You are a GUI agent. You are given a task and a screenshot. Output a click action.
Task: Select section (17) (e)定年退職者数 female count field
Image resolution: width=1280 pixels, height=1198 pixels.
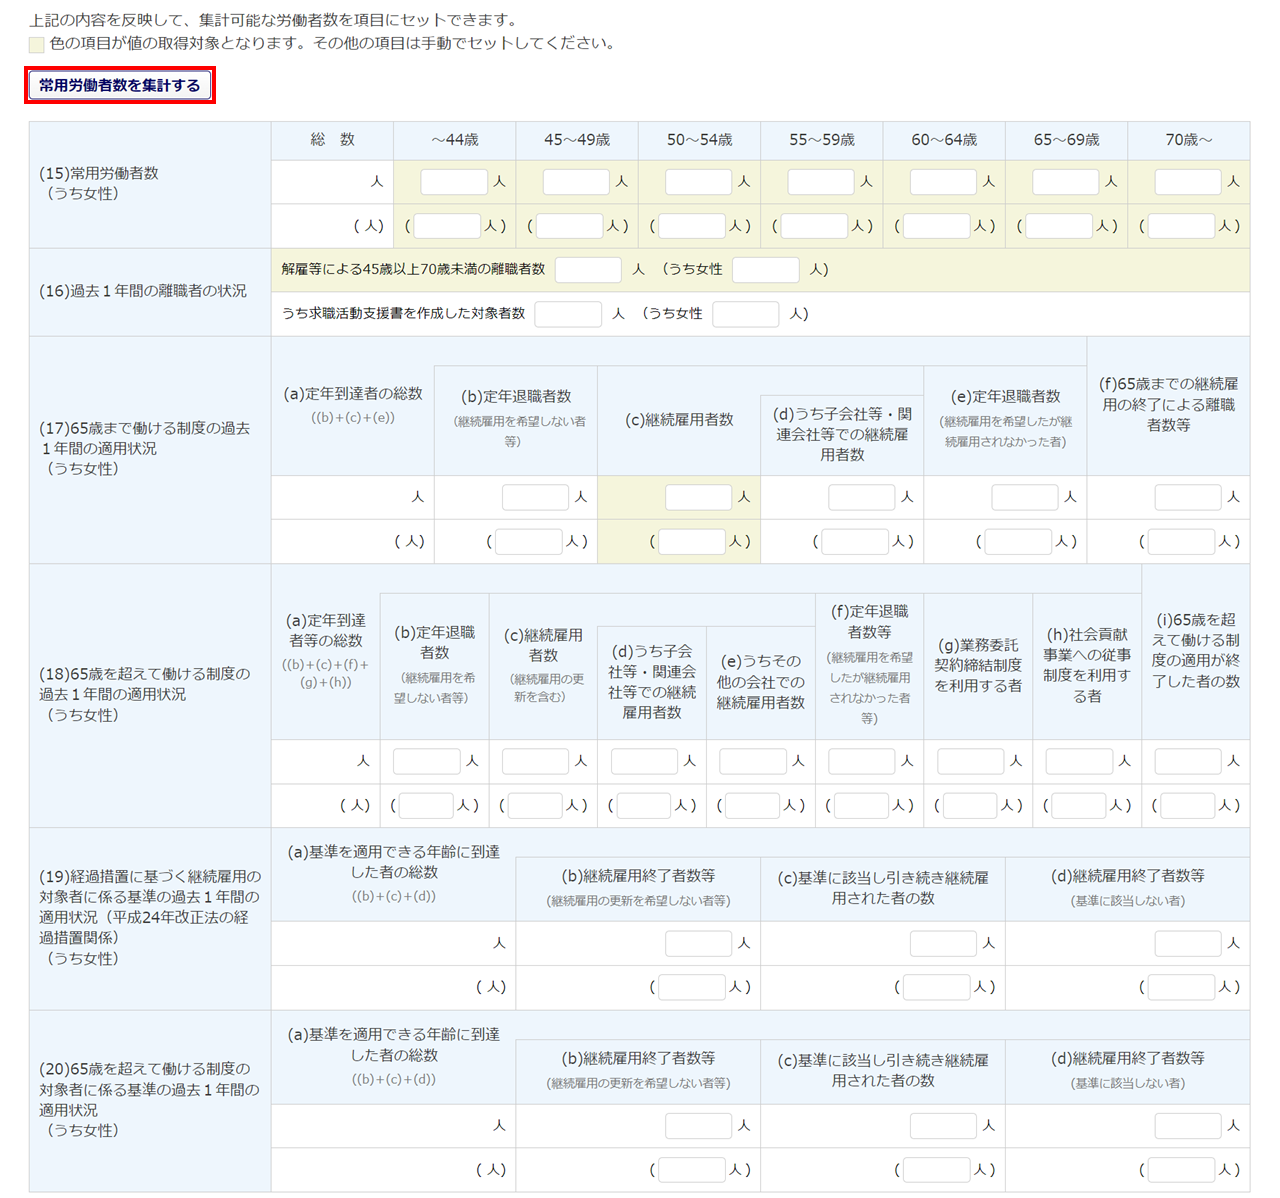[1018, 542]
